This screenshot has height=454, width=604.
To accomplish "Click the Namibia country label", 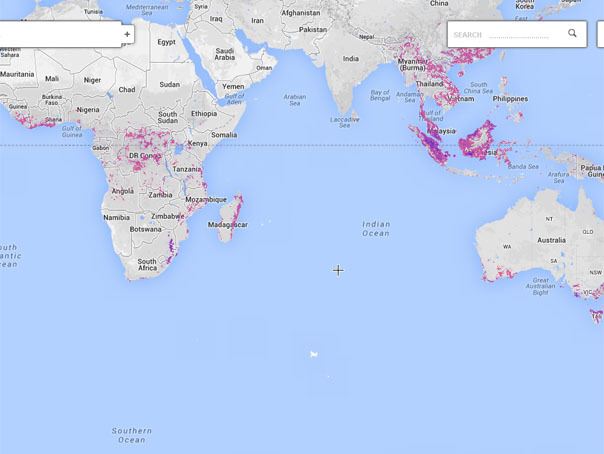I will pyautogui.click(x=117, y=217).
